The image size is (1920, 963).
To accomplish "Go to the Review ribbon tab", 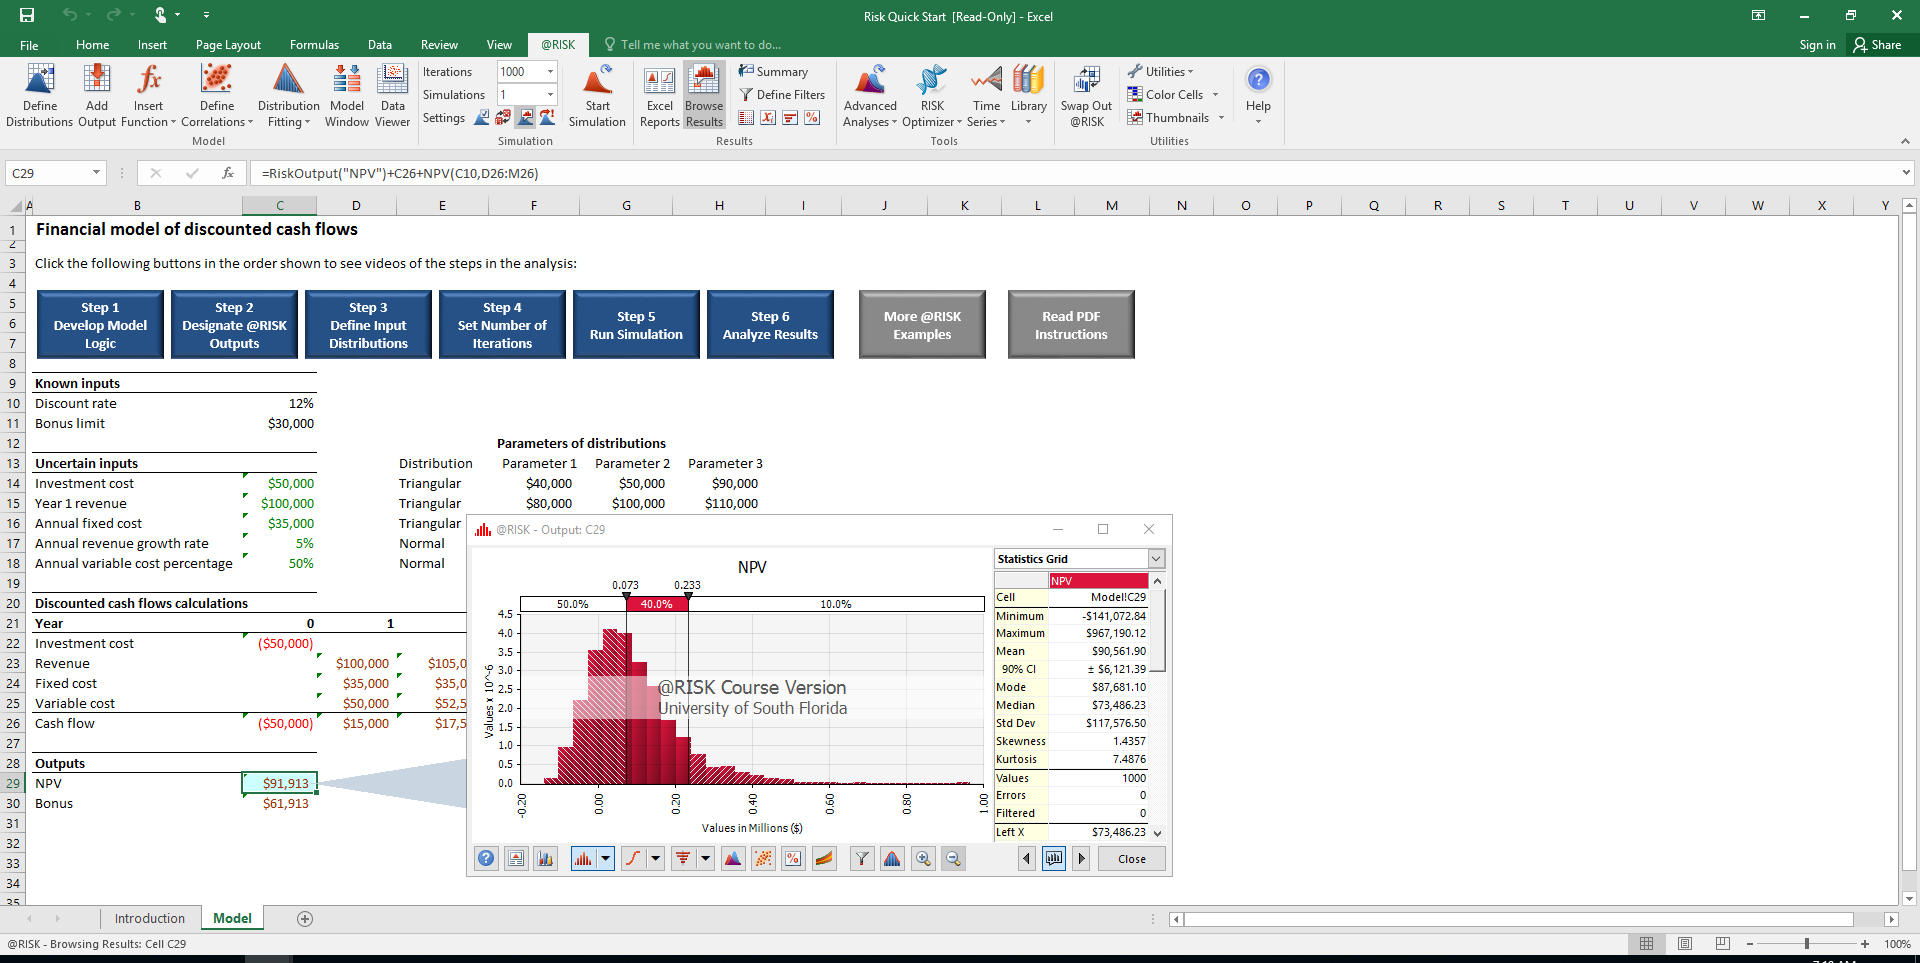I will (439, 45).
